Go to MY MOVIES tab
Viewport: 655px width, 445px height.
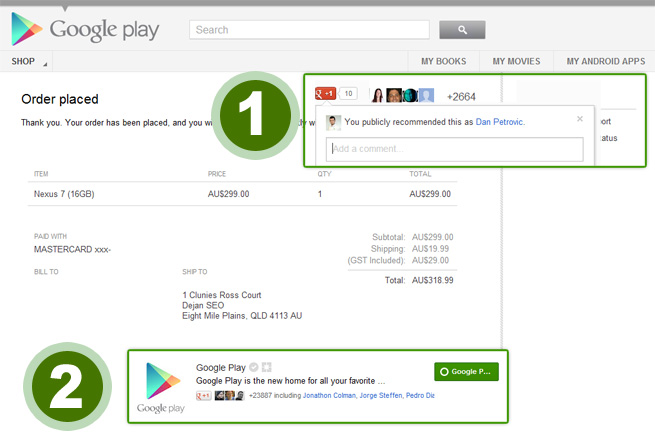(516, 61)
